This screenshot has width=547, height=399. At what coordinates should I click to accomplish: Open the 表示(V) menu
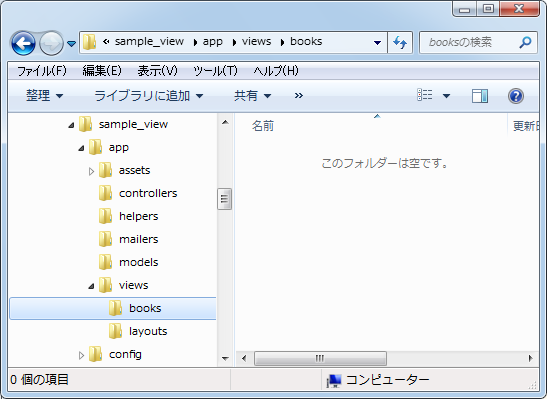pos(157,71)
